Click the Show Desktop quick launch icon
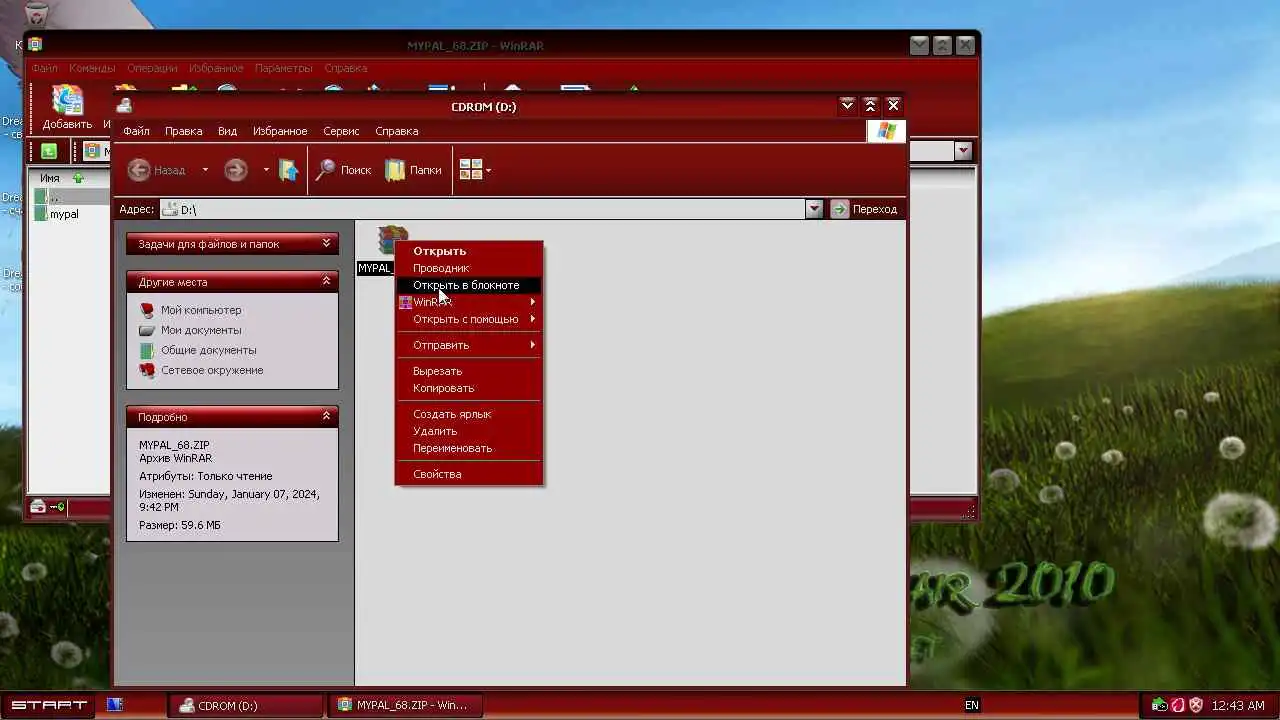Screen dimensions: 1280x720 (115, 705)
